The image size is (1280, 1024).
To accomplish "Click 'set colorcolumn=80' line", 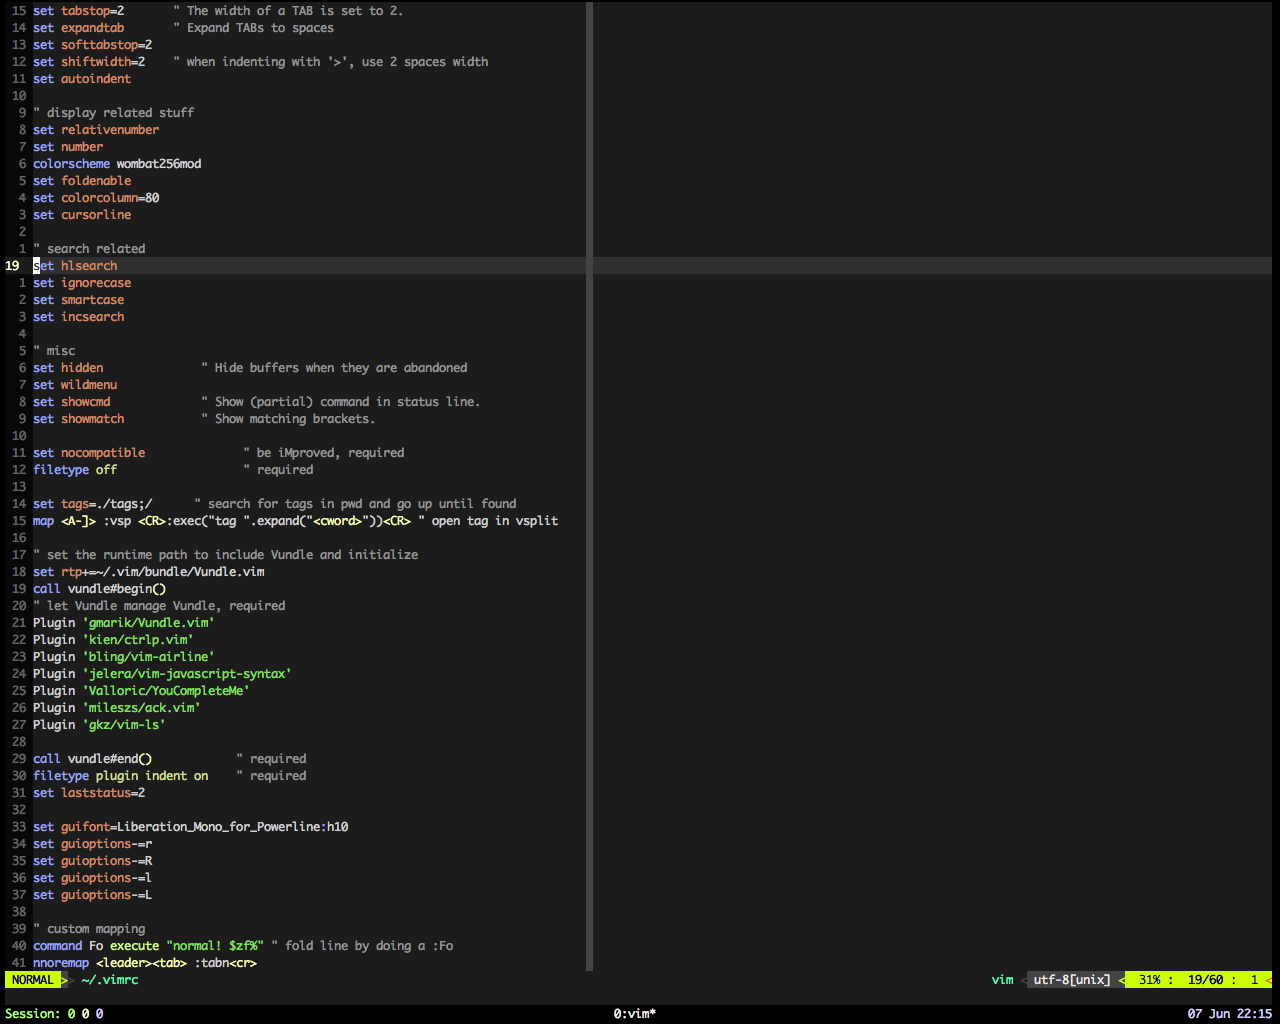I will click(x=96, y=198).
